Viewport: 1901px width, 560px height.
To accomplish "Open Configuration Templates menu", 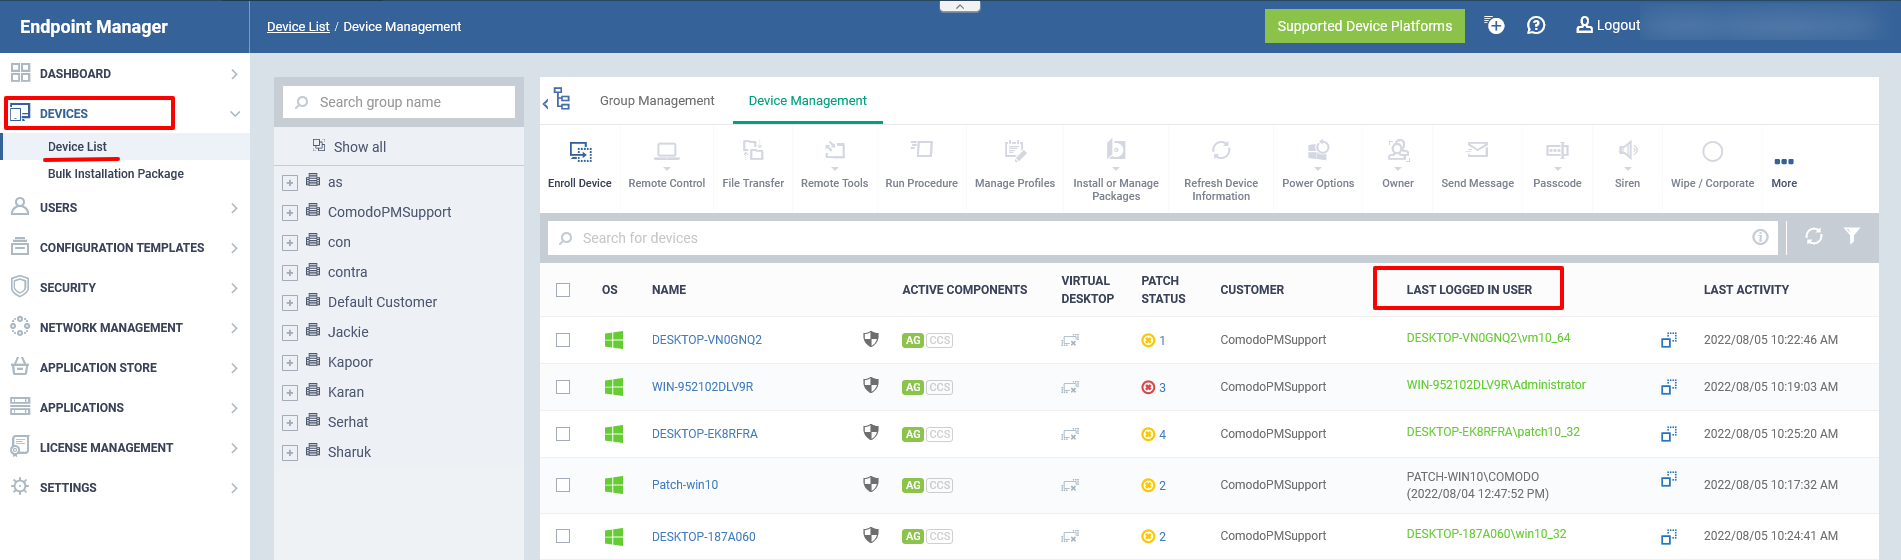I will coord(124,248).
